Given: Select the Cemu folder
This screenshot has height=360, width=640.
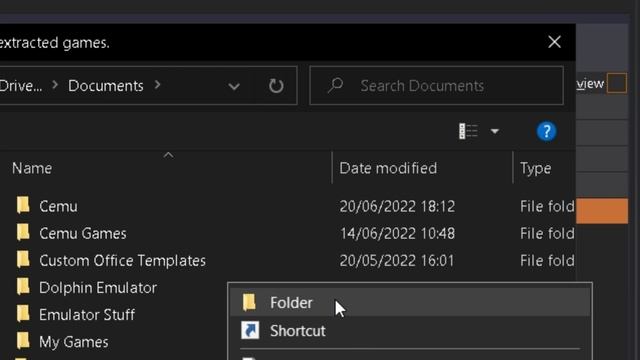Looking at the screenshot, I should click(58, 207).
